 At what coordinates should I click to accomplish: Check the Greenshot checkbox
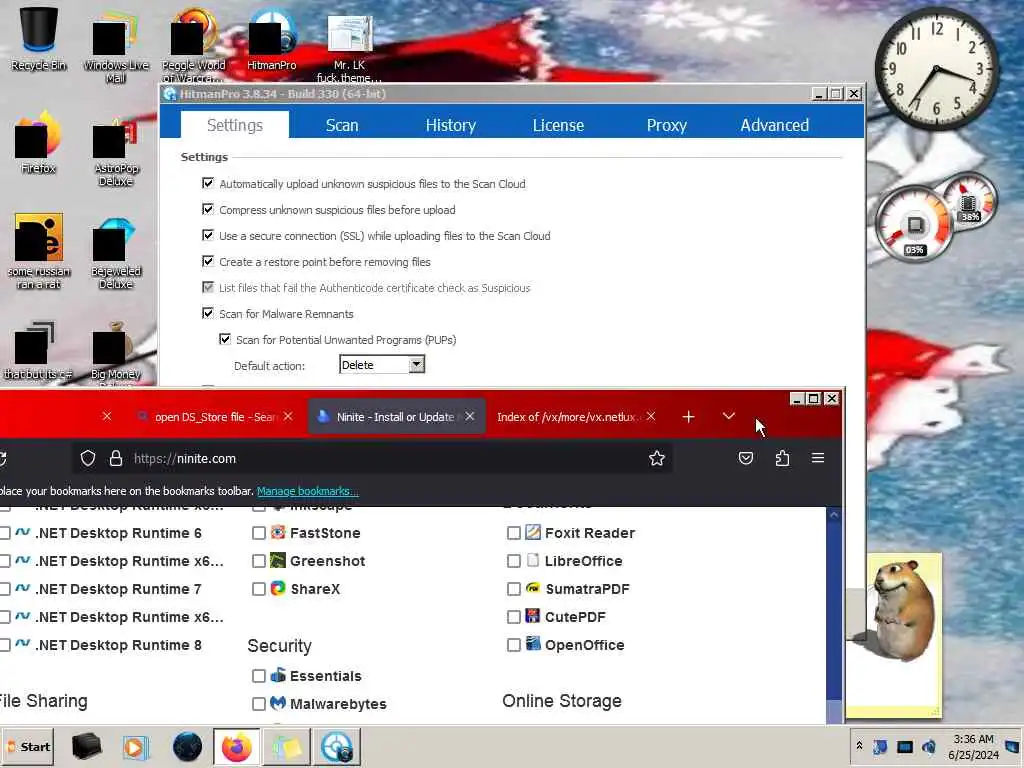(259, 562)
